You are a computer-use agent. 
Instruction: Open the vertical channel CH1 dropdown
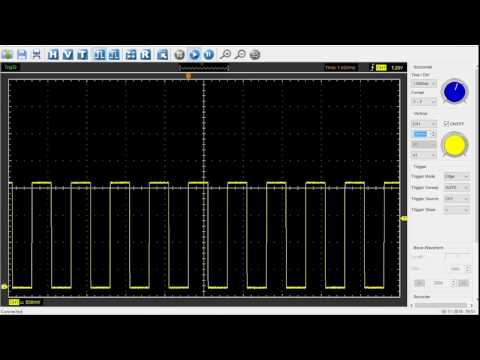click(x=424, y=124)
